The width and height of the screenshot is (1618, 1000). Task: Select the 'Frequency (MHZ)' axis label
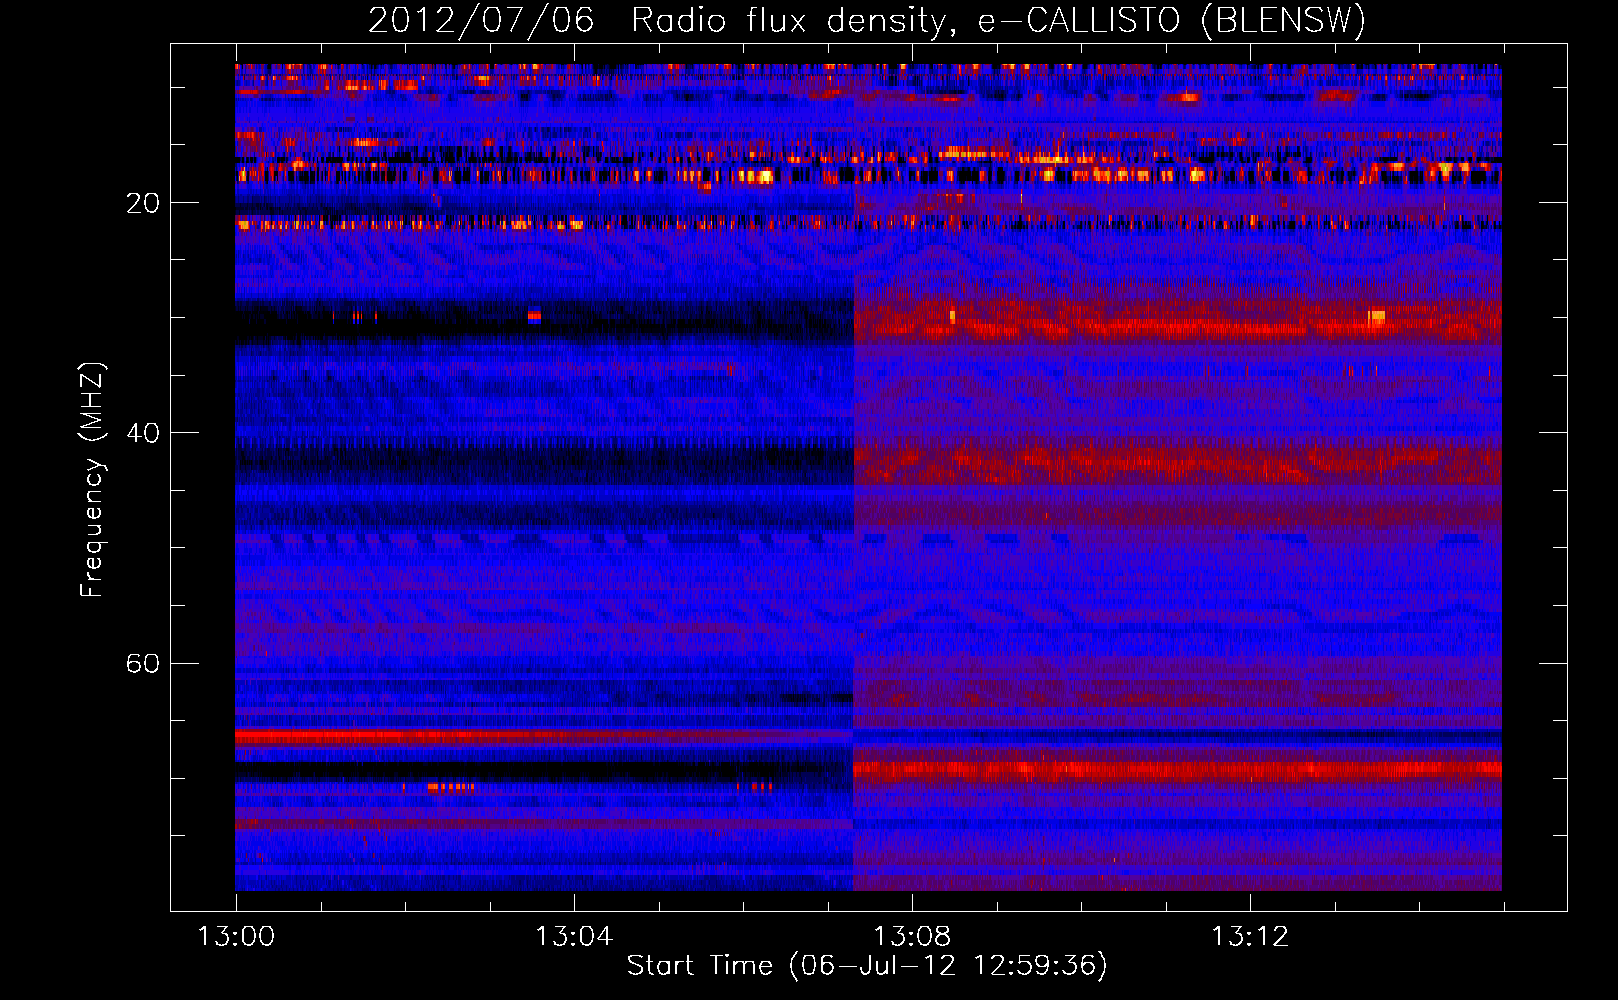click(92, 479)
